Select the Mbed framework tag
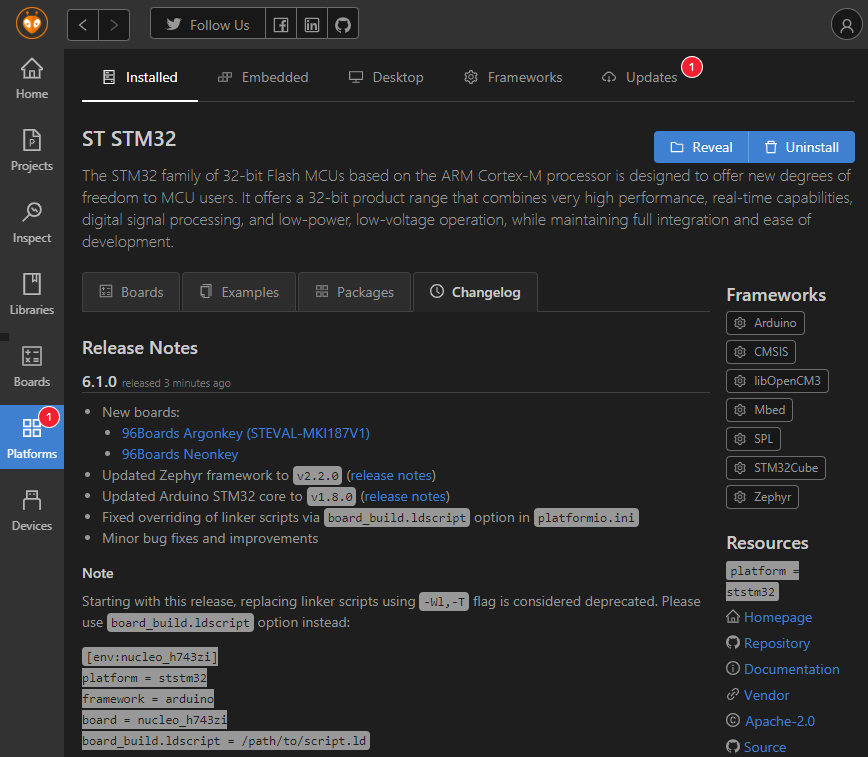Screen dimensions: 868x757 760,410
